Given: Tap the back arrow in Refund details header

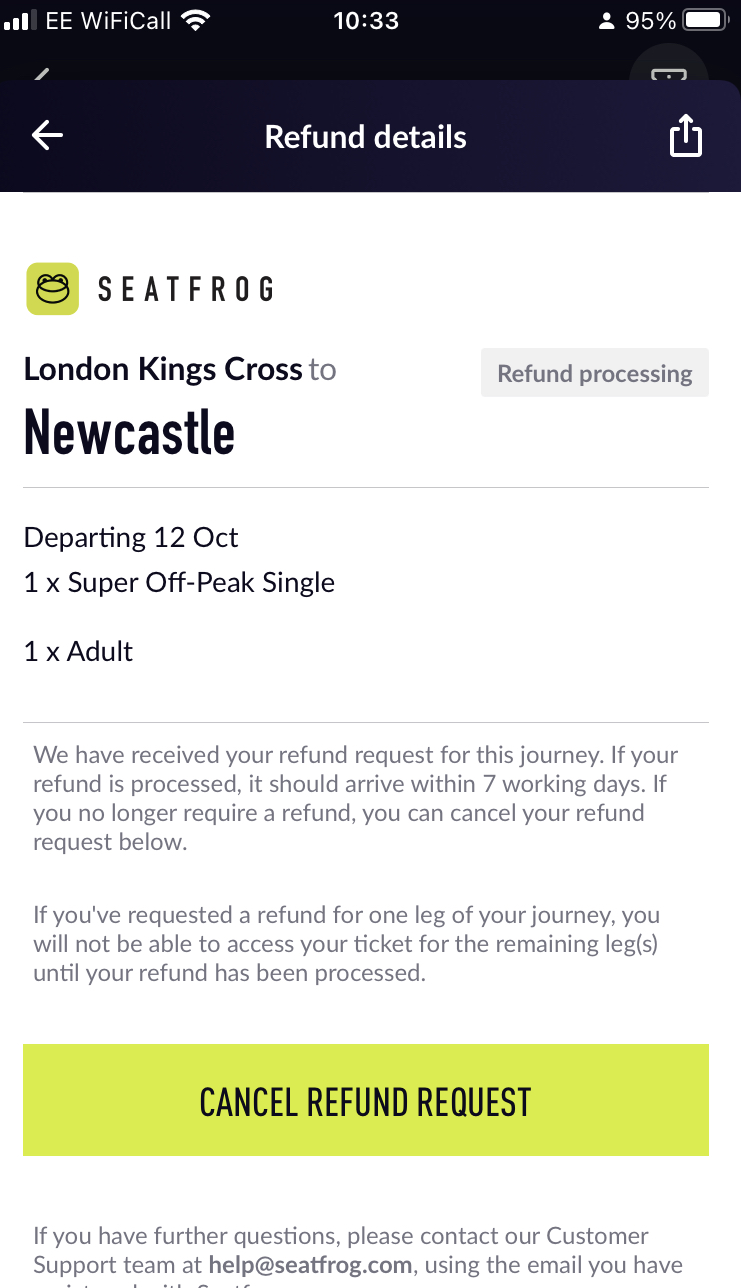Looking at the screenshot, I should pos(47,136).
